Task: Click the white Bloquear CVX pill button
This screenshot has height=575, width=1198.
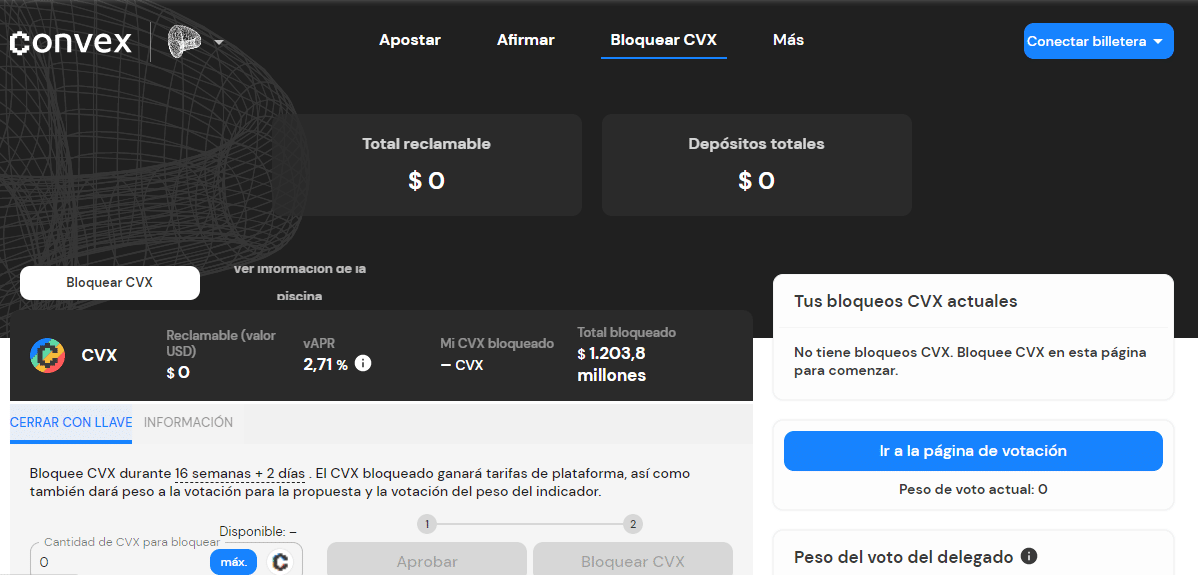Action: (x=110, y=283)
